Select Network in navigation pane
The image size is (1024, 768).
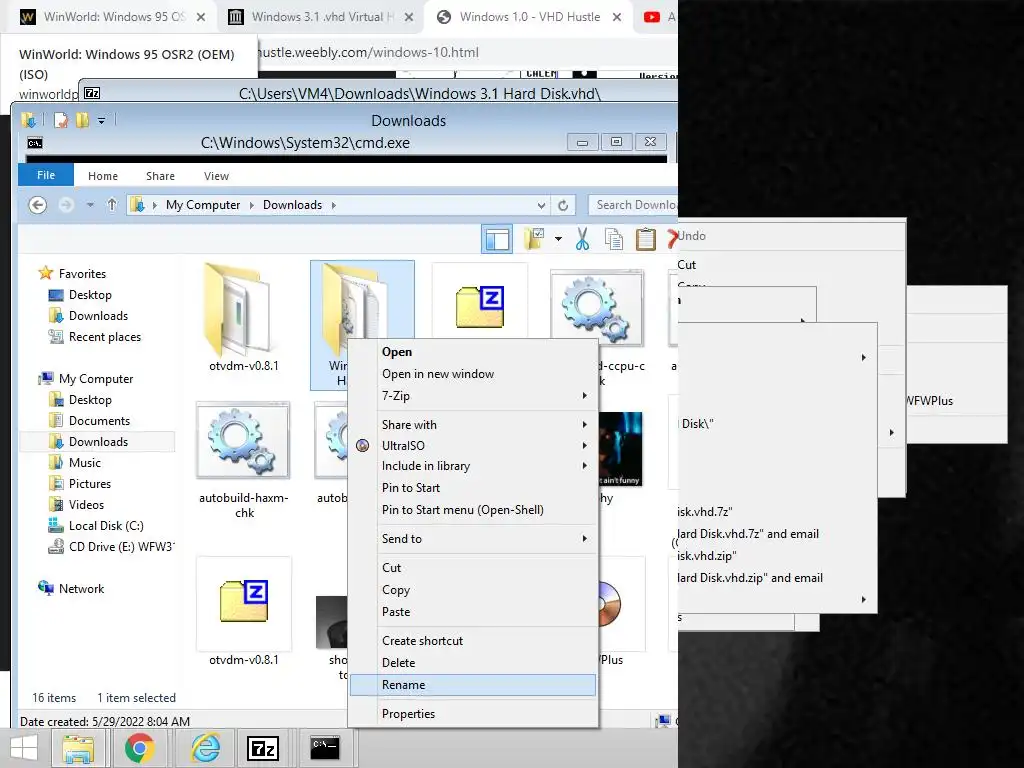[81, 588]
